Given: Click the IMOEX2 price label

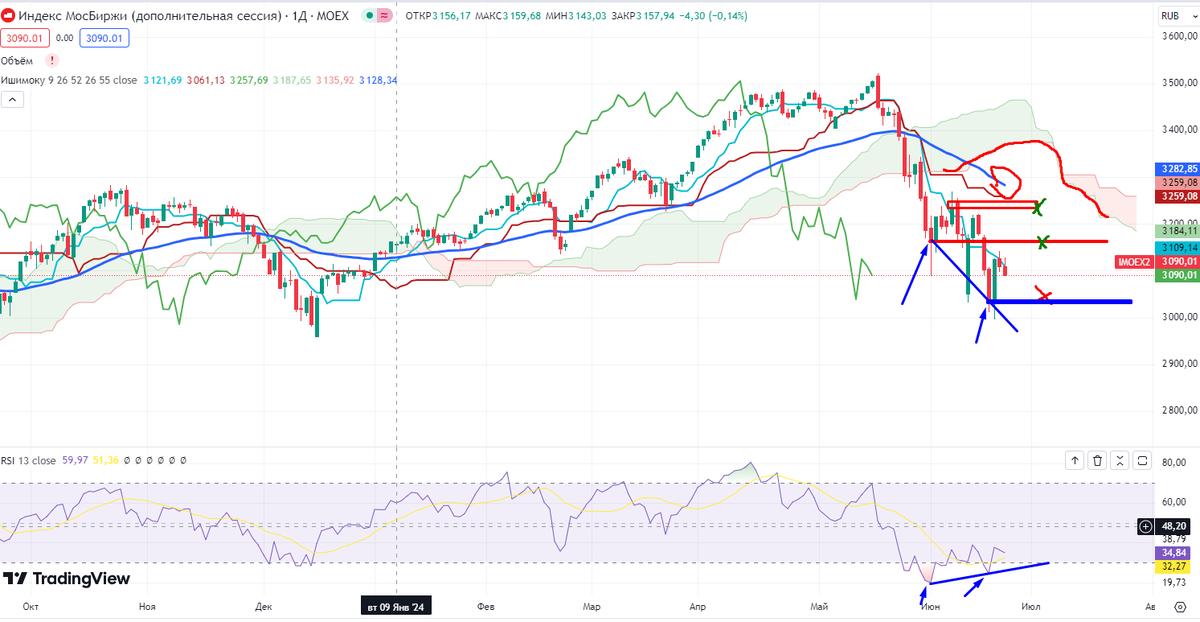Looking at the screenshot, I should pos(1134,262).
